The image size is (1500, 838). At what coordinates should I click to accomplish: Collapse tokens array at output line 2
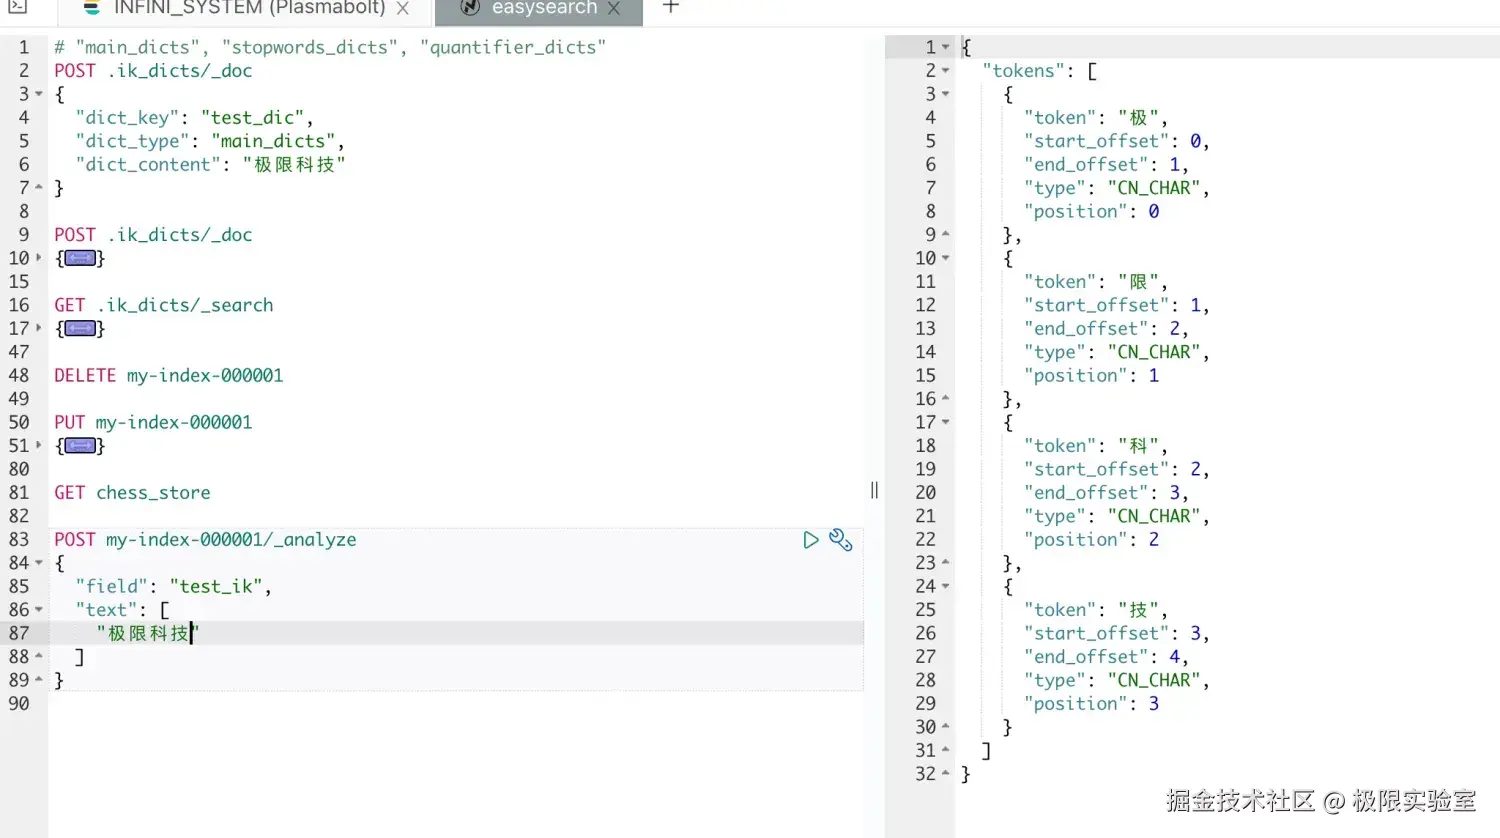(x=946, y=71)
